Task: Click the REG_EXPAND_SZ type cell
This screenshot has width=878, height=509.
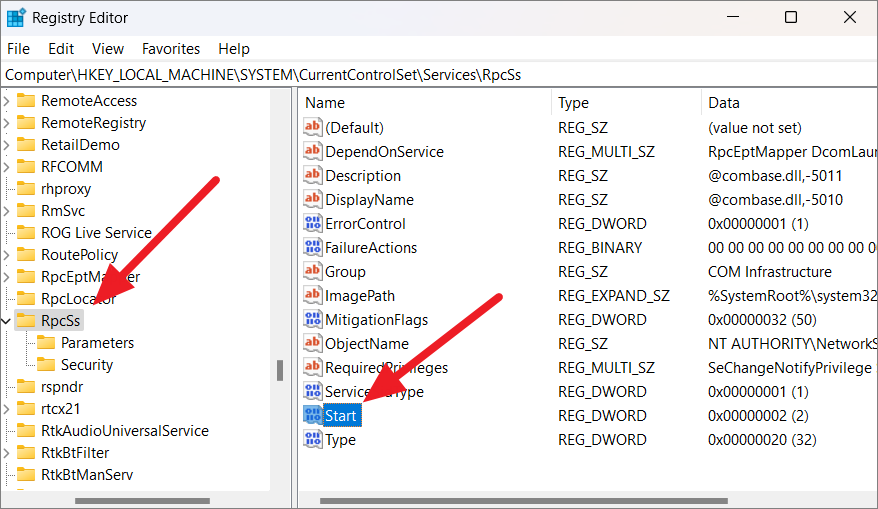Action: pyautogui.click(x=614, y=296)
